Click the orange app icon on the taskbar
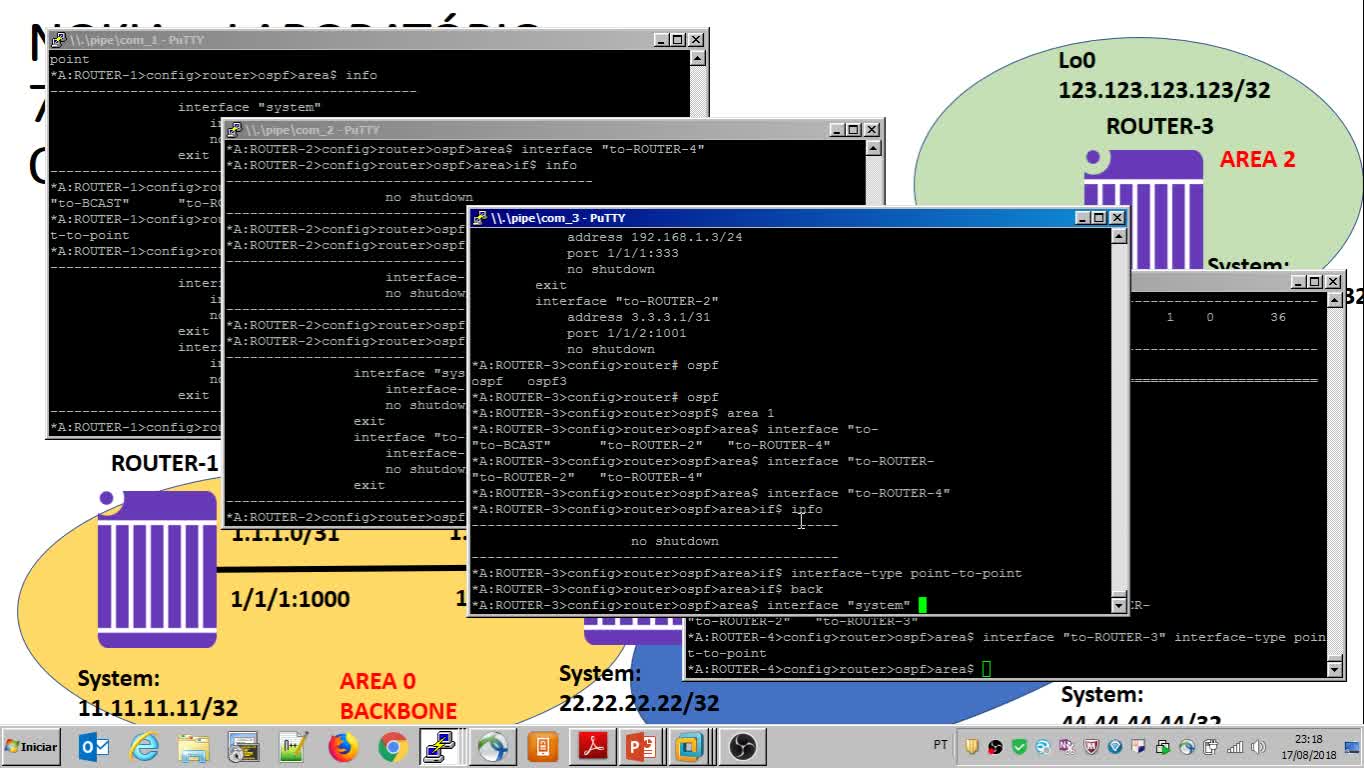 point(542,746)
